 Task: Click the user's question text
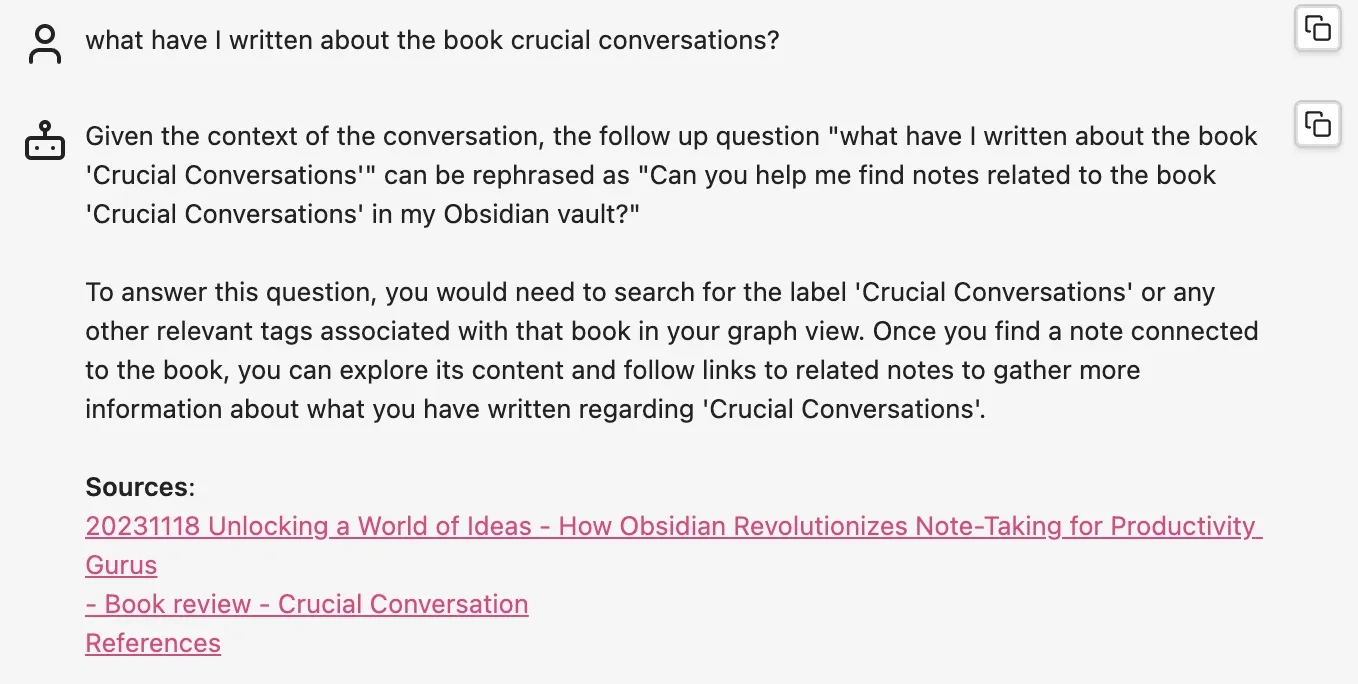pyautogui.click(x=432, y=40)
